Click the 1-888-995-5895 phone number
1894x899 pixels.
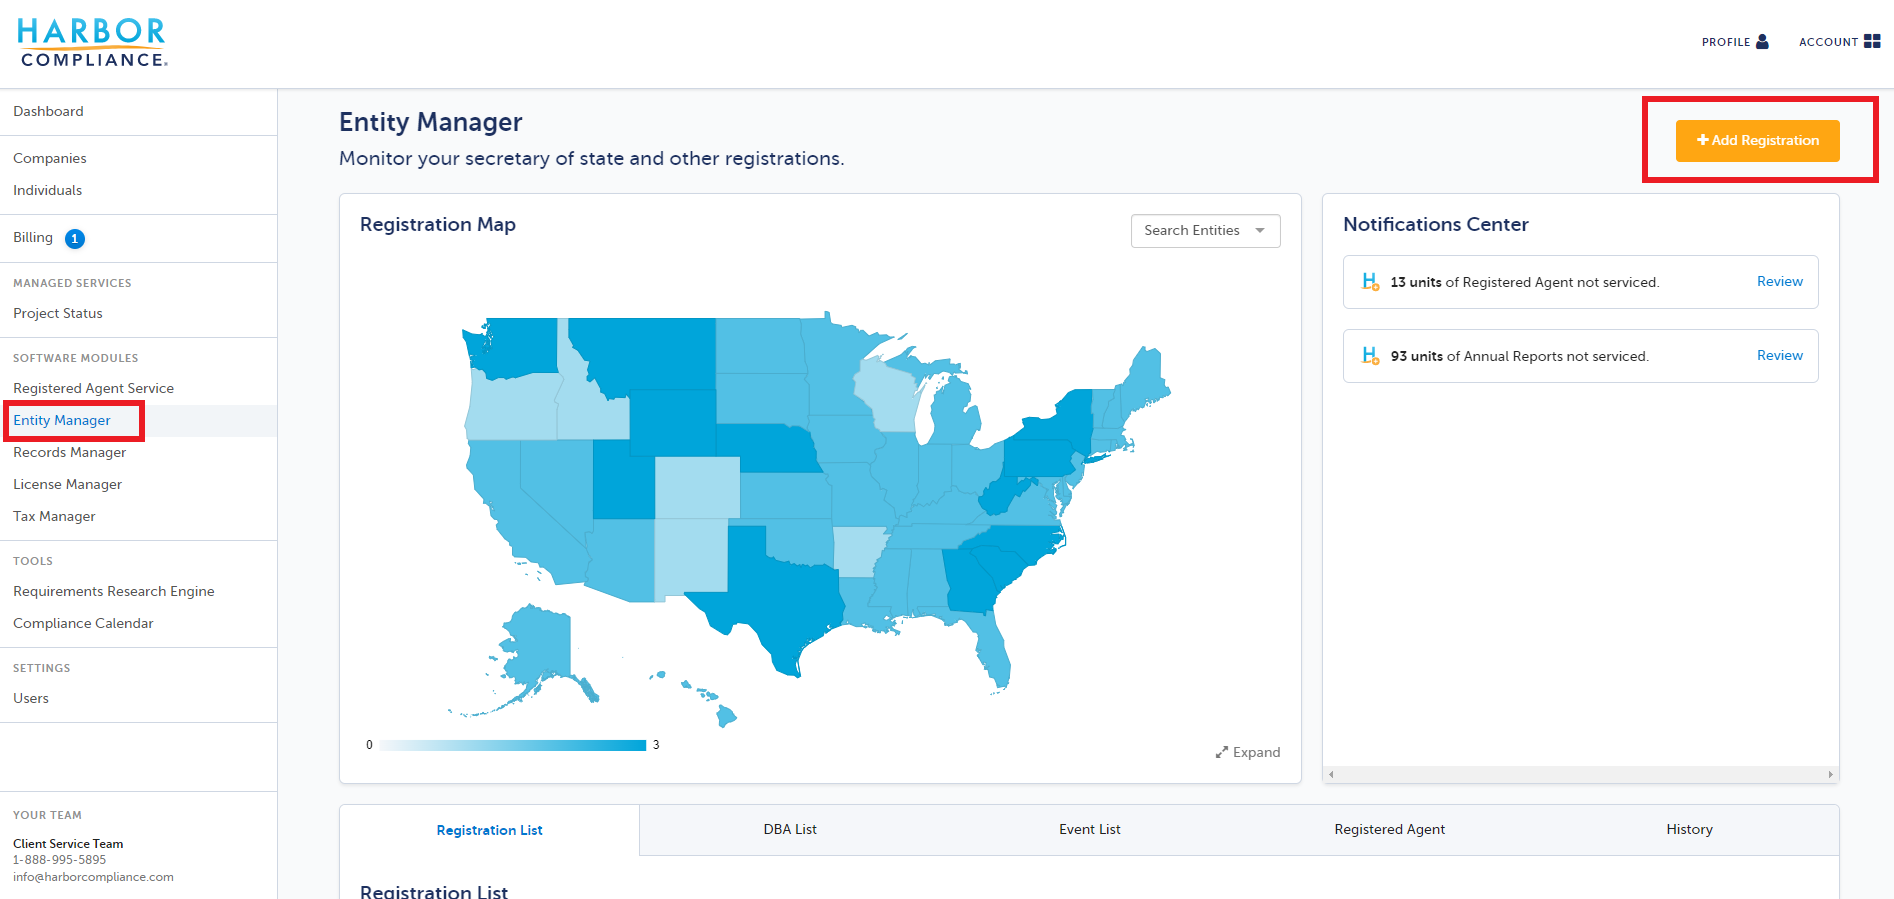[x=59, y=860]
